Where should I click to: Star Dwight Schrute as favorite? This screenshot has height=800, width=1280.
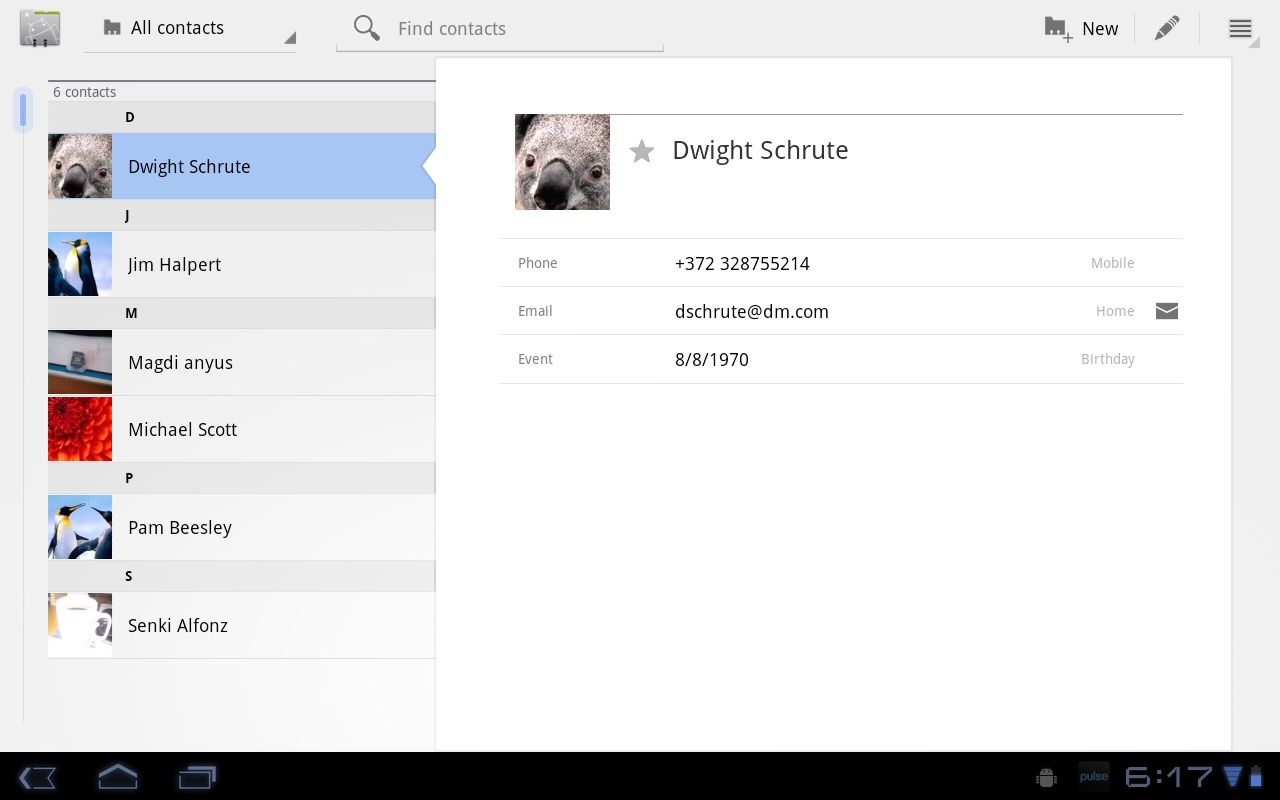point(642,151)
